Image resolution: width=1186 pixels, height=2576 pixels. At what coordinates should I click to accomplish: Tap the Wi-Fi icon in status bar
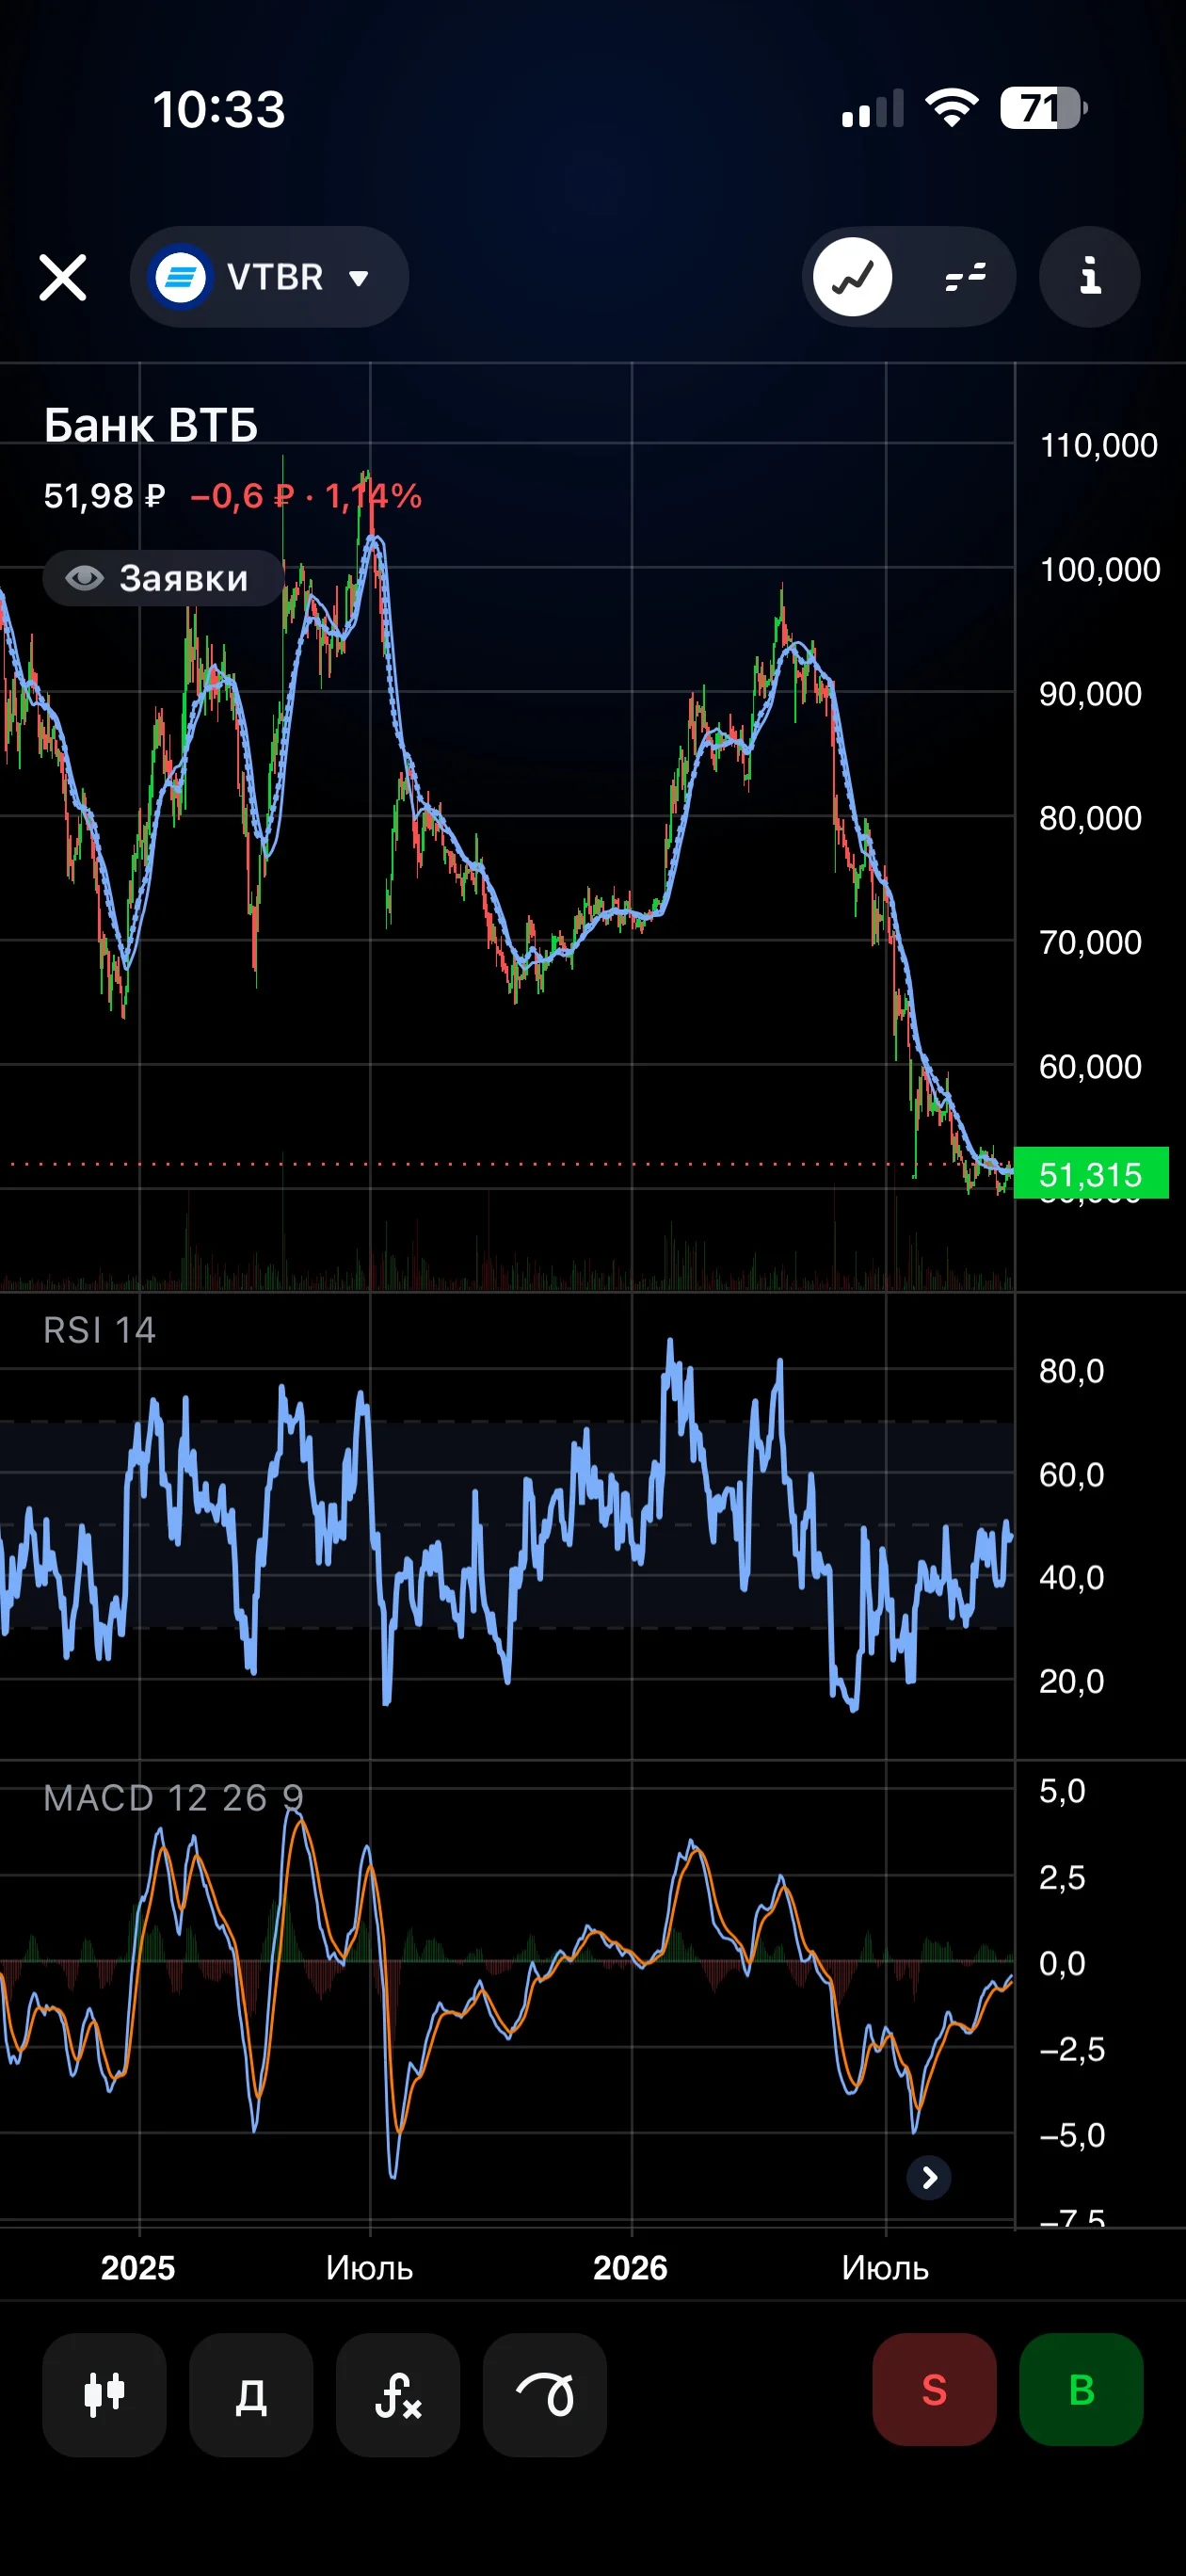(951, 107)
